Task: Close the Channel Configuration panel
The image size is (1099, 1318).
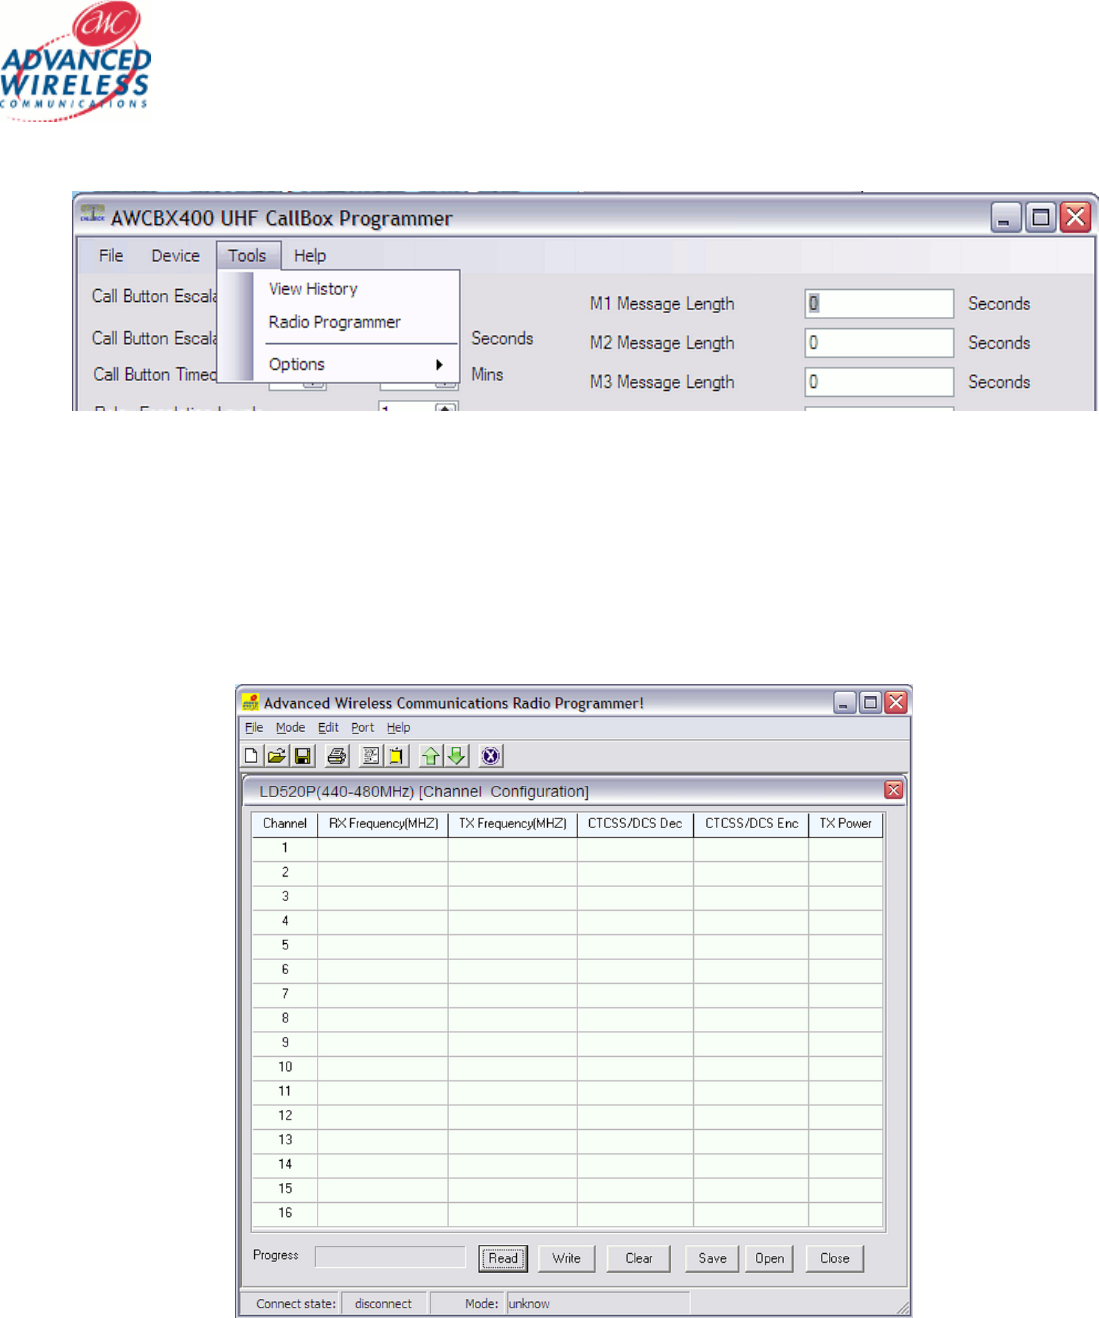Action: [894, 790]
